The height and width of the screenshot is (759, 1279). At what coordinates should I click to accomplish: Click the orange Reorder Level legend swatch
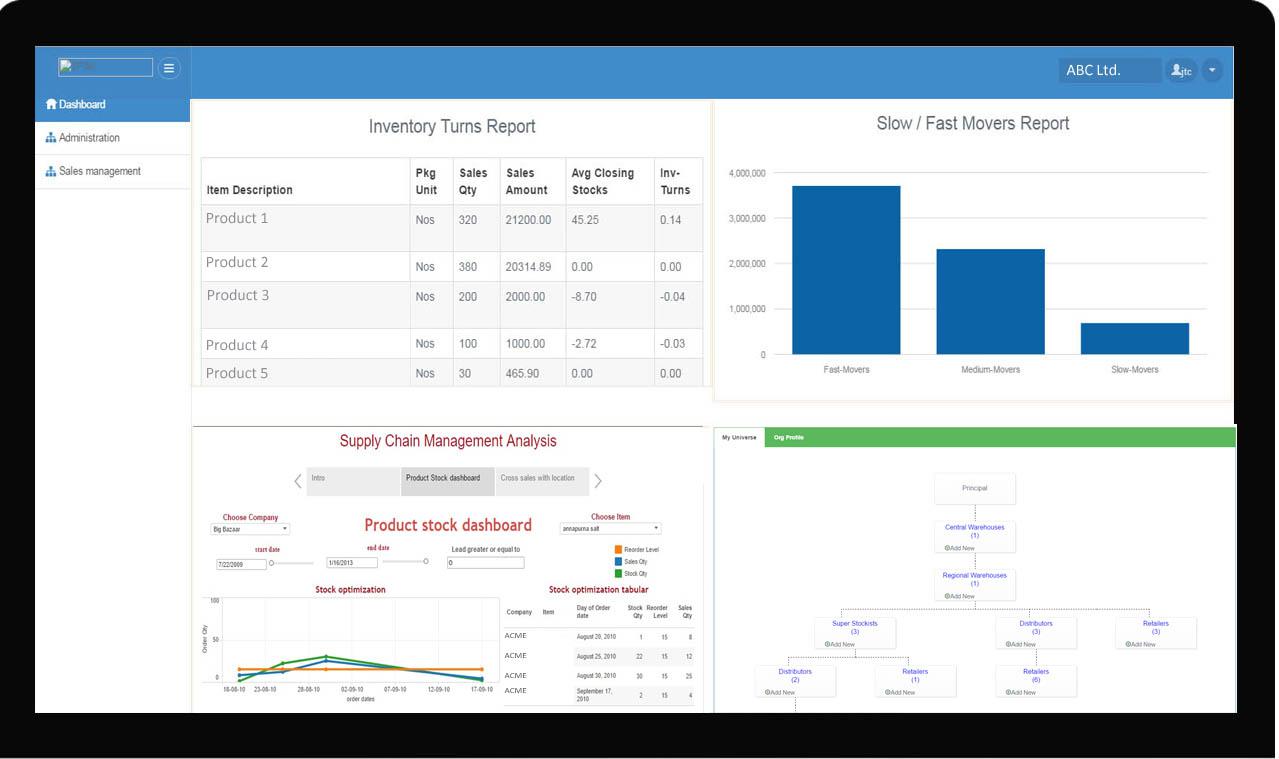tap(618, 550)
